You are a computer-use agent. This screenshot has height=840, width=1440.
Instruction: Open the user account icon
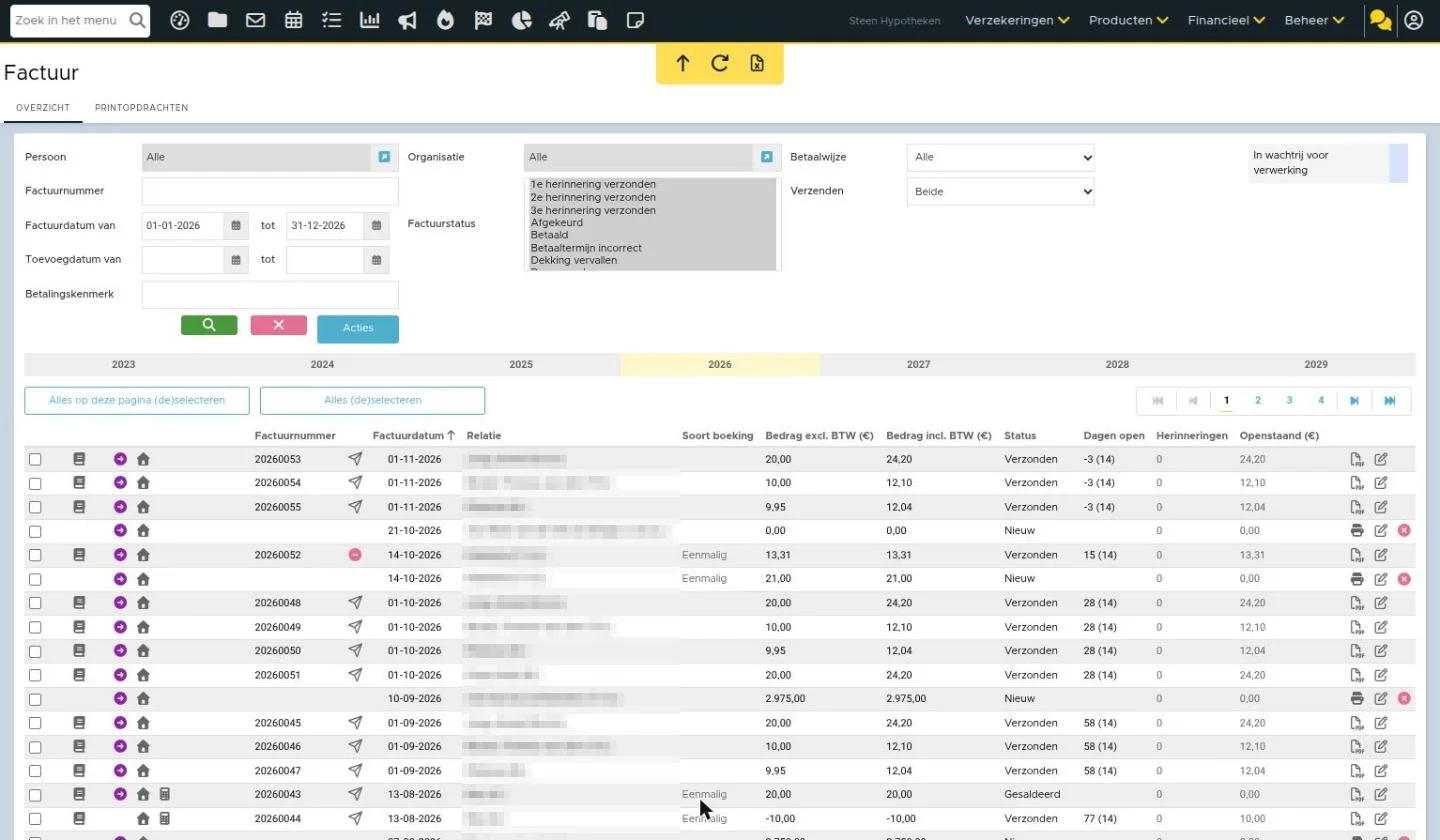1413,20
